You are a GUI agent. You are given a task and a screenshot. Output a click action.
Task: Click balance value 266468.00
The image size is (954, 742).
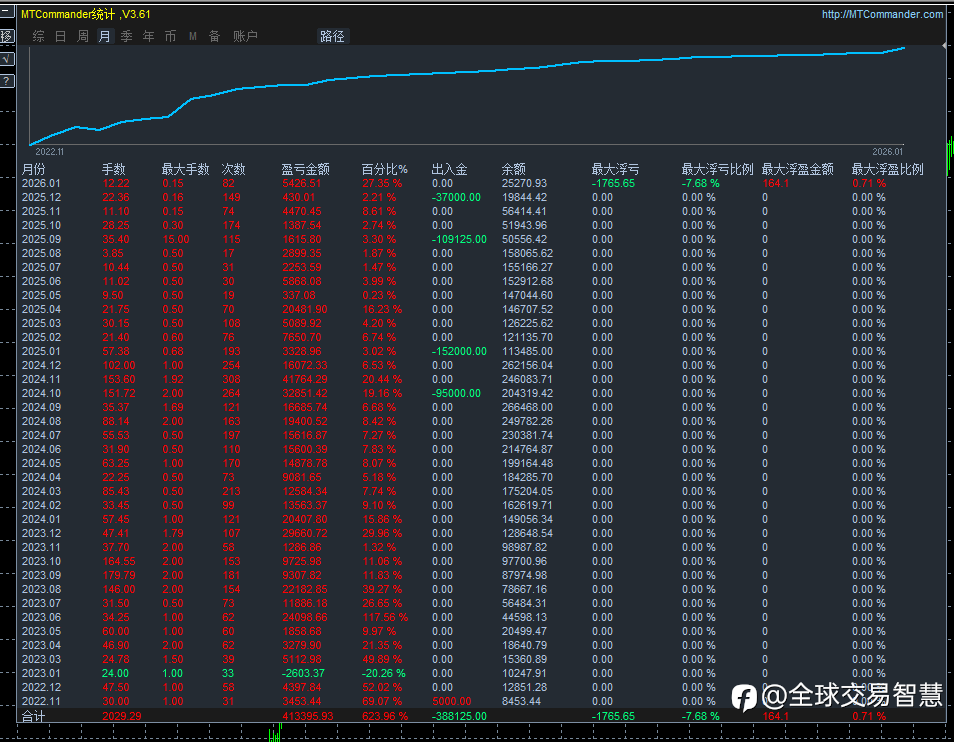click(527, 407)
